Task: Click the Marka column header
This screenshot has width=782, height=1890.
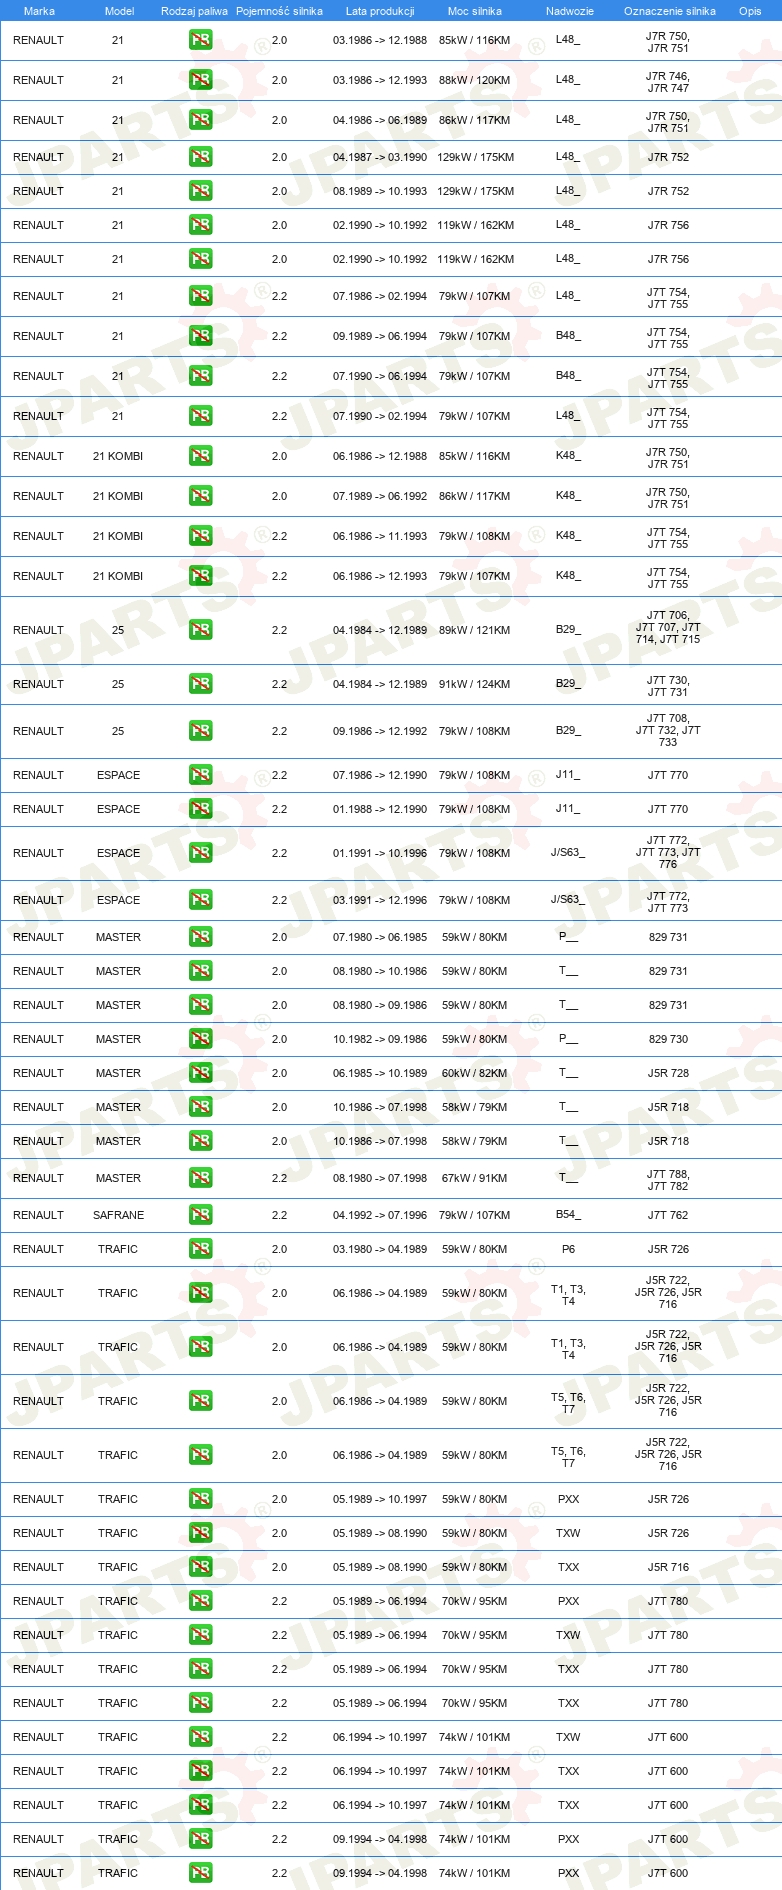Action: 39,11
